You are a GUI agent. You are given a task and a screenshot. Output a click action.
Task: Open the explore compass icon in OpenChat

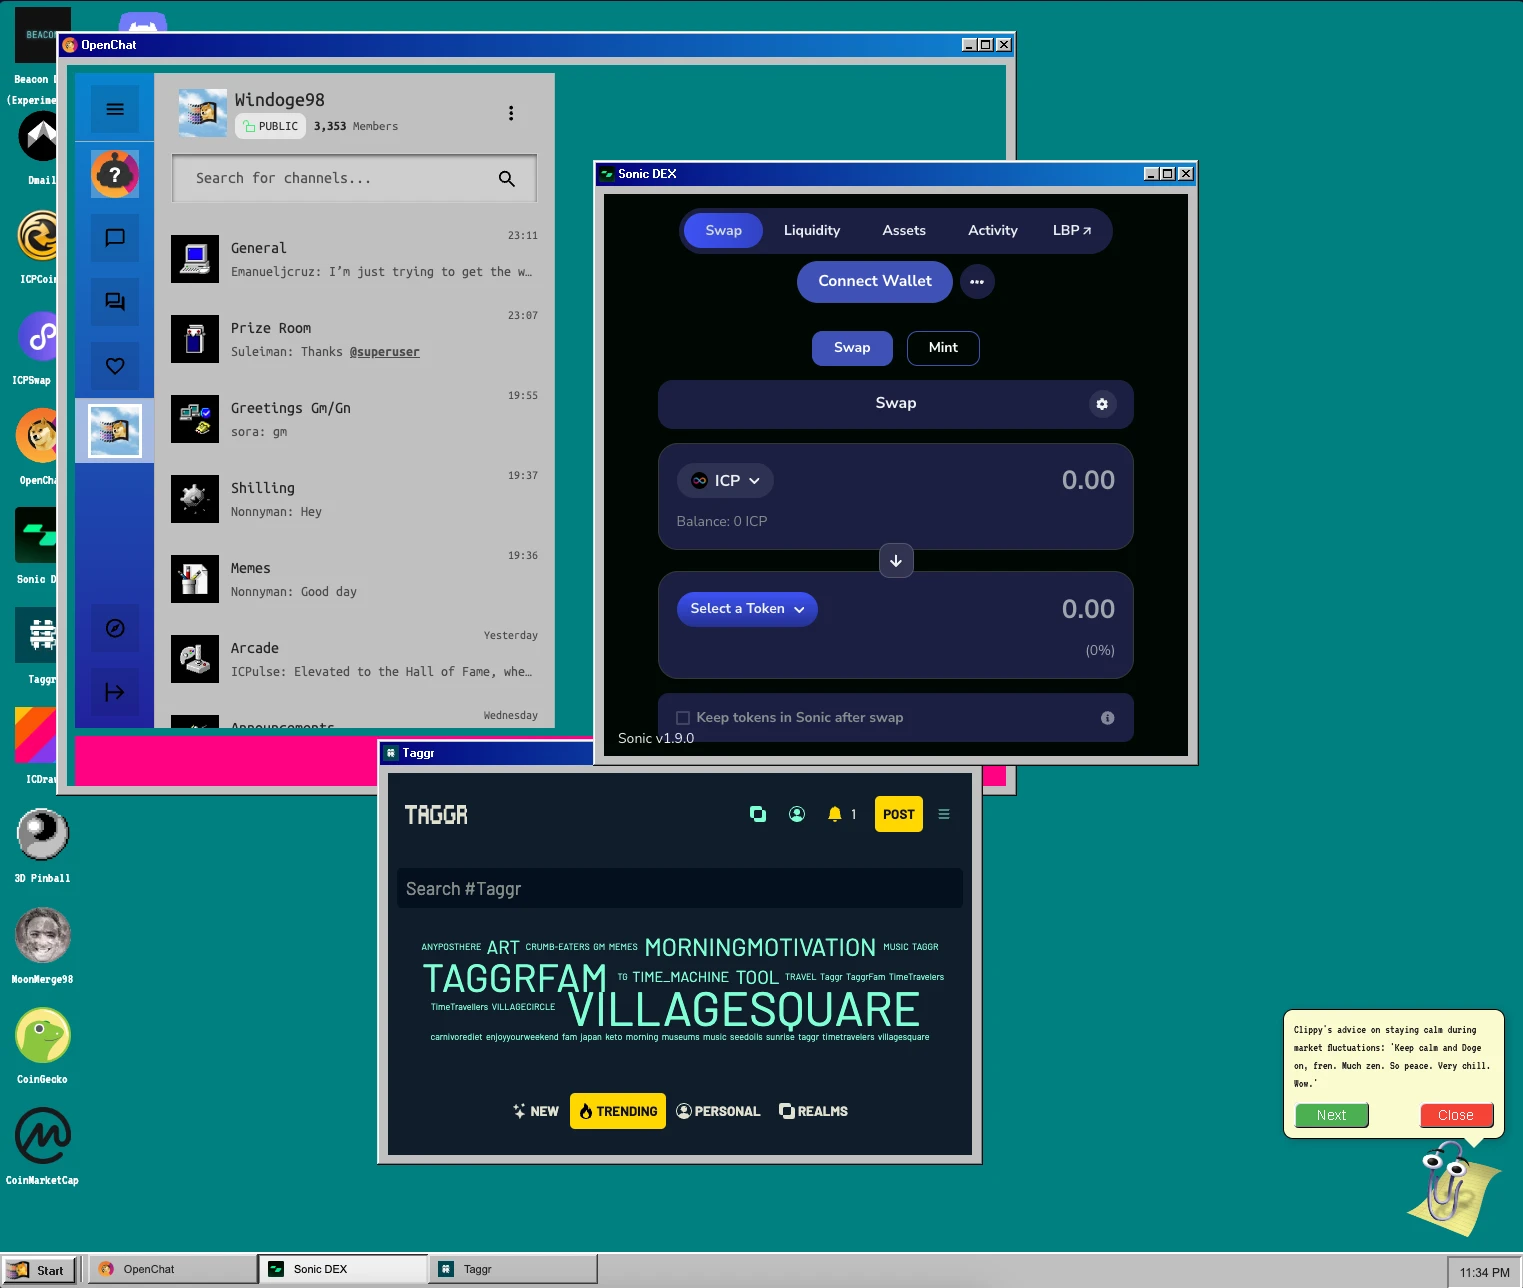[x=115, y=628]
